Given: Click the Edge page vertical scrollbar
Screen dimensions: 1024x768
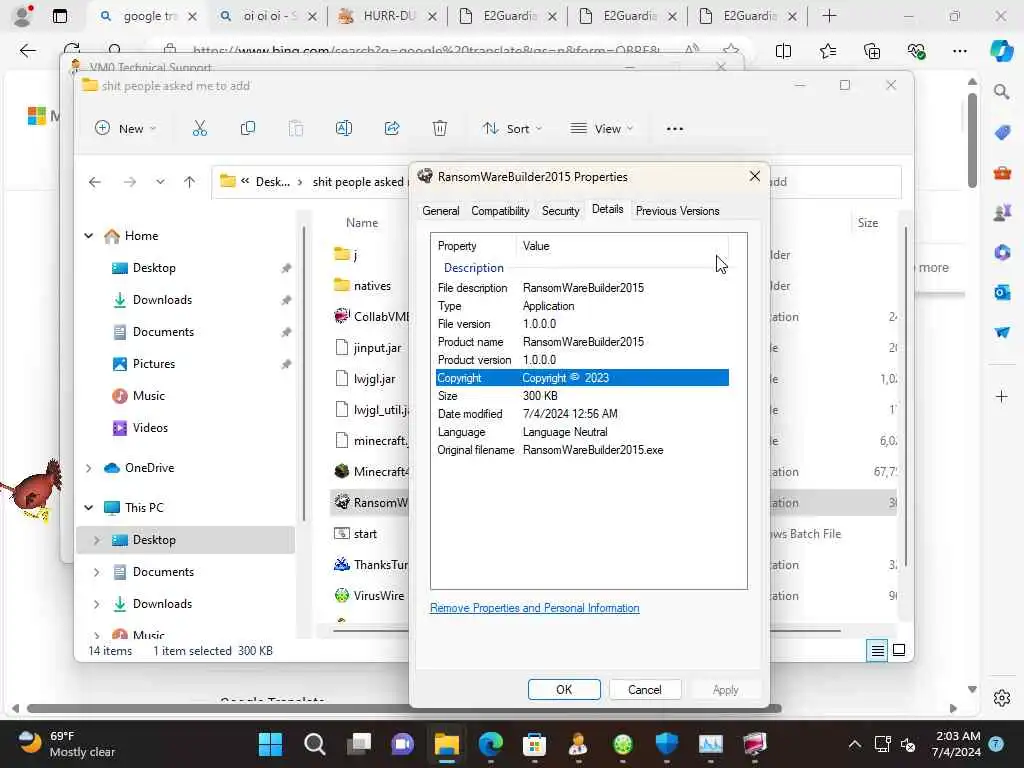Looking at the screenshot, I should point(972,140).
